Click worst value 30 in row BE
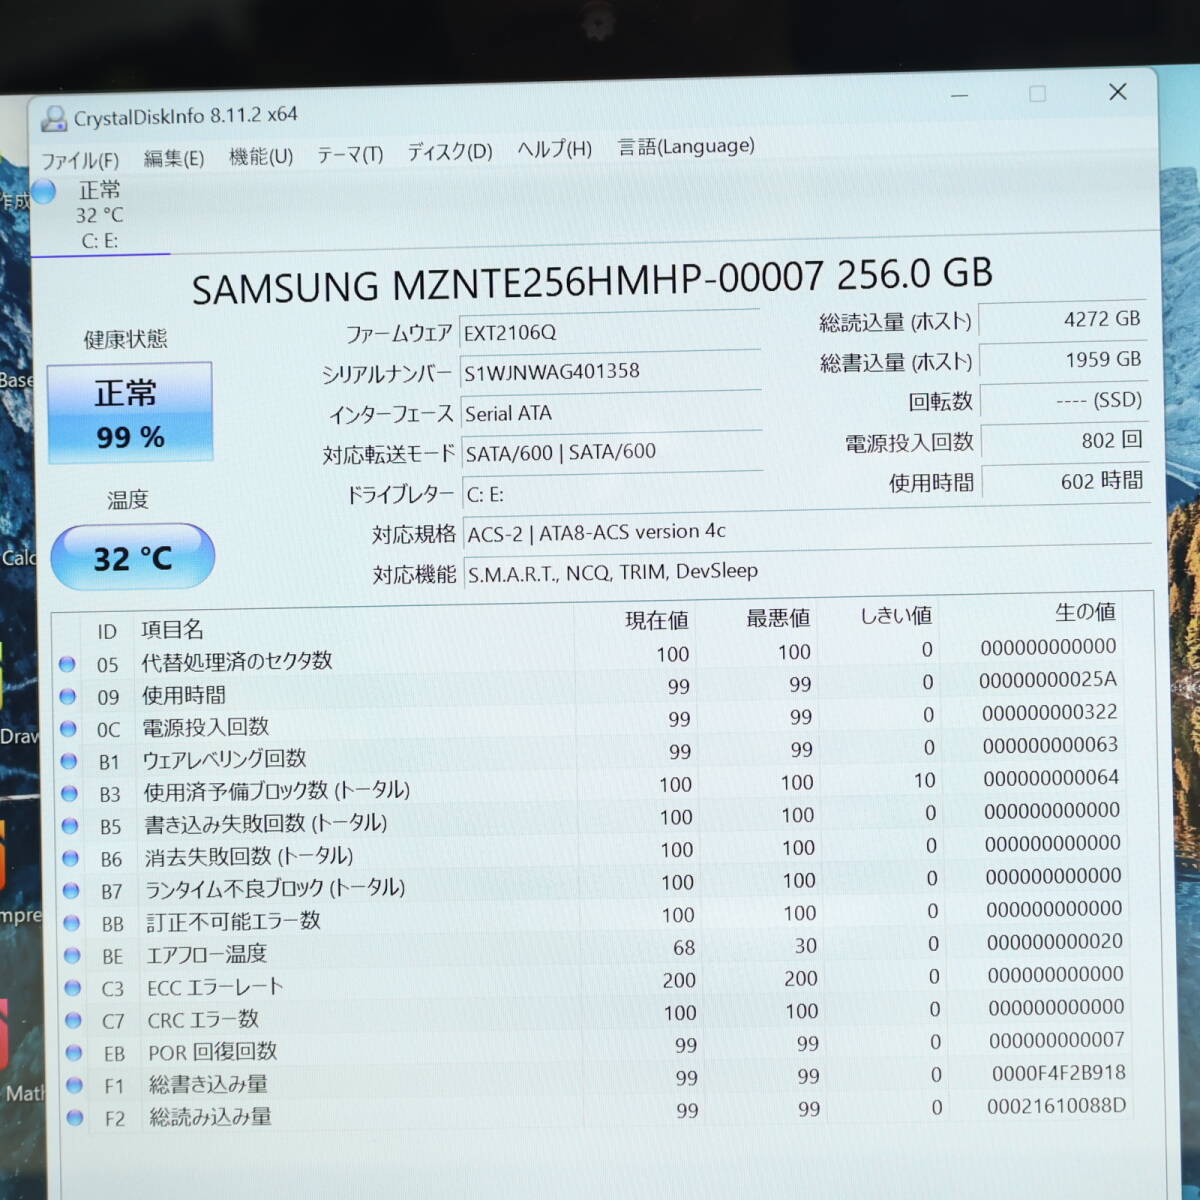This screenshot has height=1200, width=1200. click(806, 945)
